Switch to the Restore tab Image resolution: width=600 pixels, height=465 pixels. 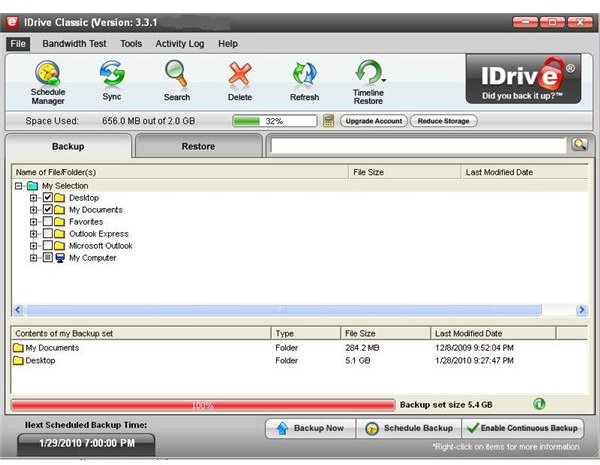[x=198, y=146]
